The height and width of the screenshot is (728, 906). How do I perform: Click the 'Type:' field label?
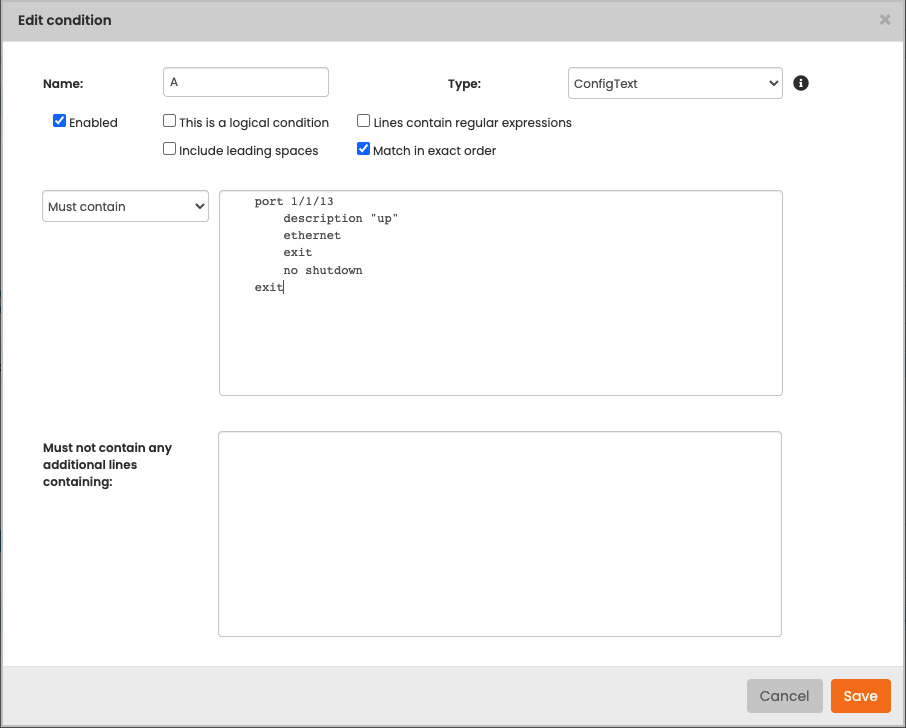click(x=464, y=84)
